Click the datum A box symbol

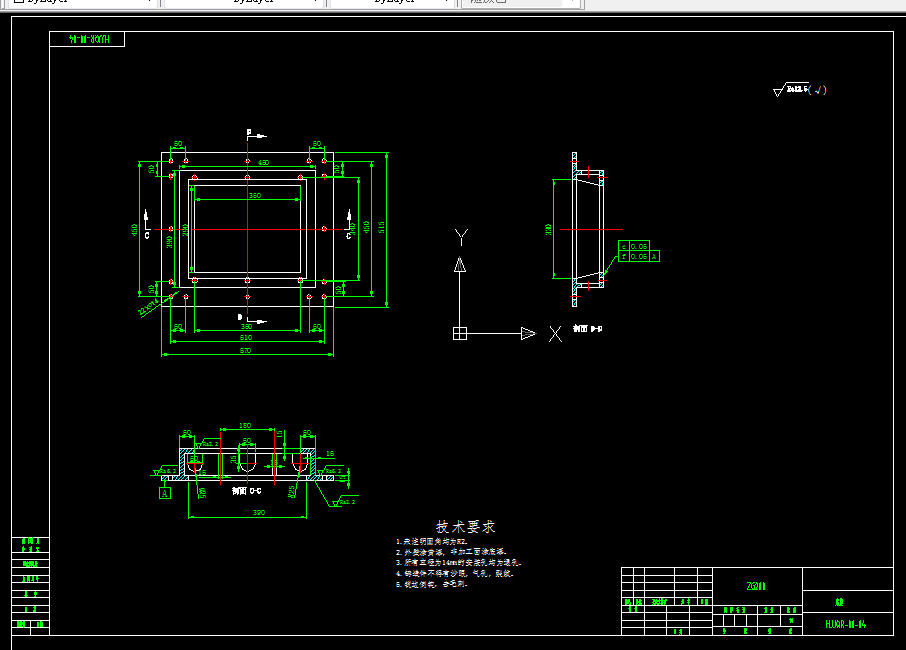165,493
